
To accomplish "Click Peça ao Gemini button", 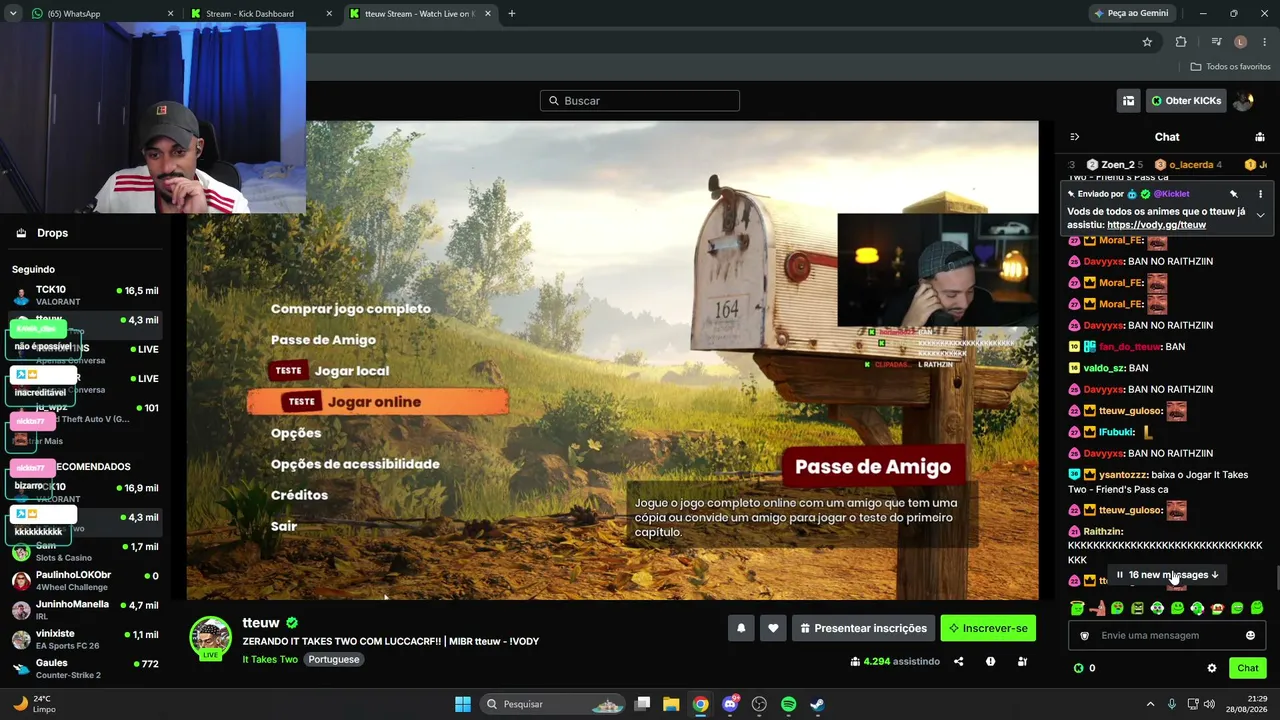I will (x=1131, y=14).
